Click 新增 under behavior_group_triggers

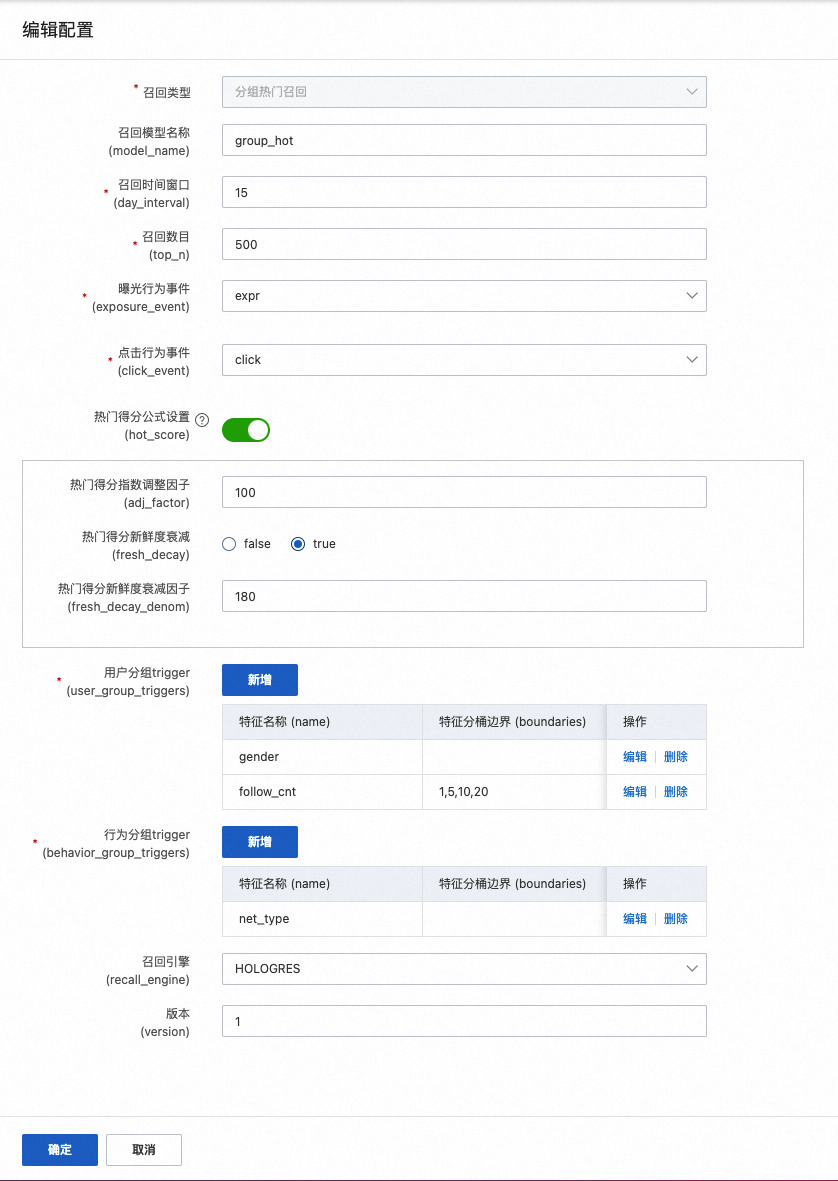coord(260,842)
